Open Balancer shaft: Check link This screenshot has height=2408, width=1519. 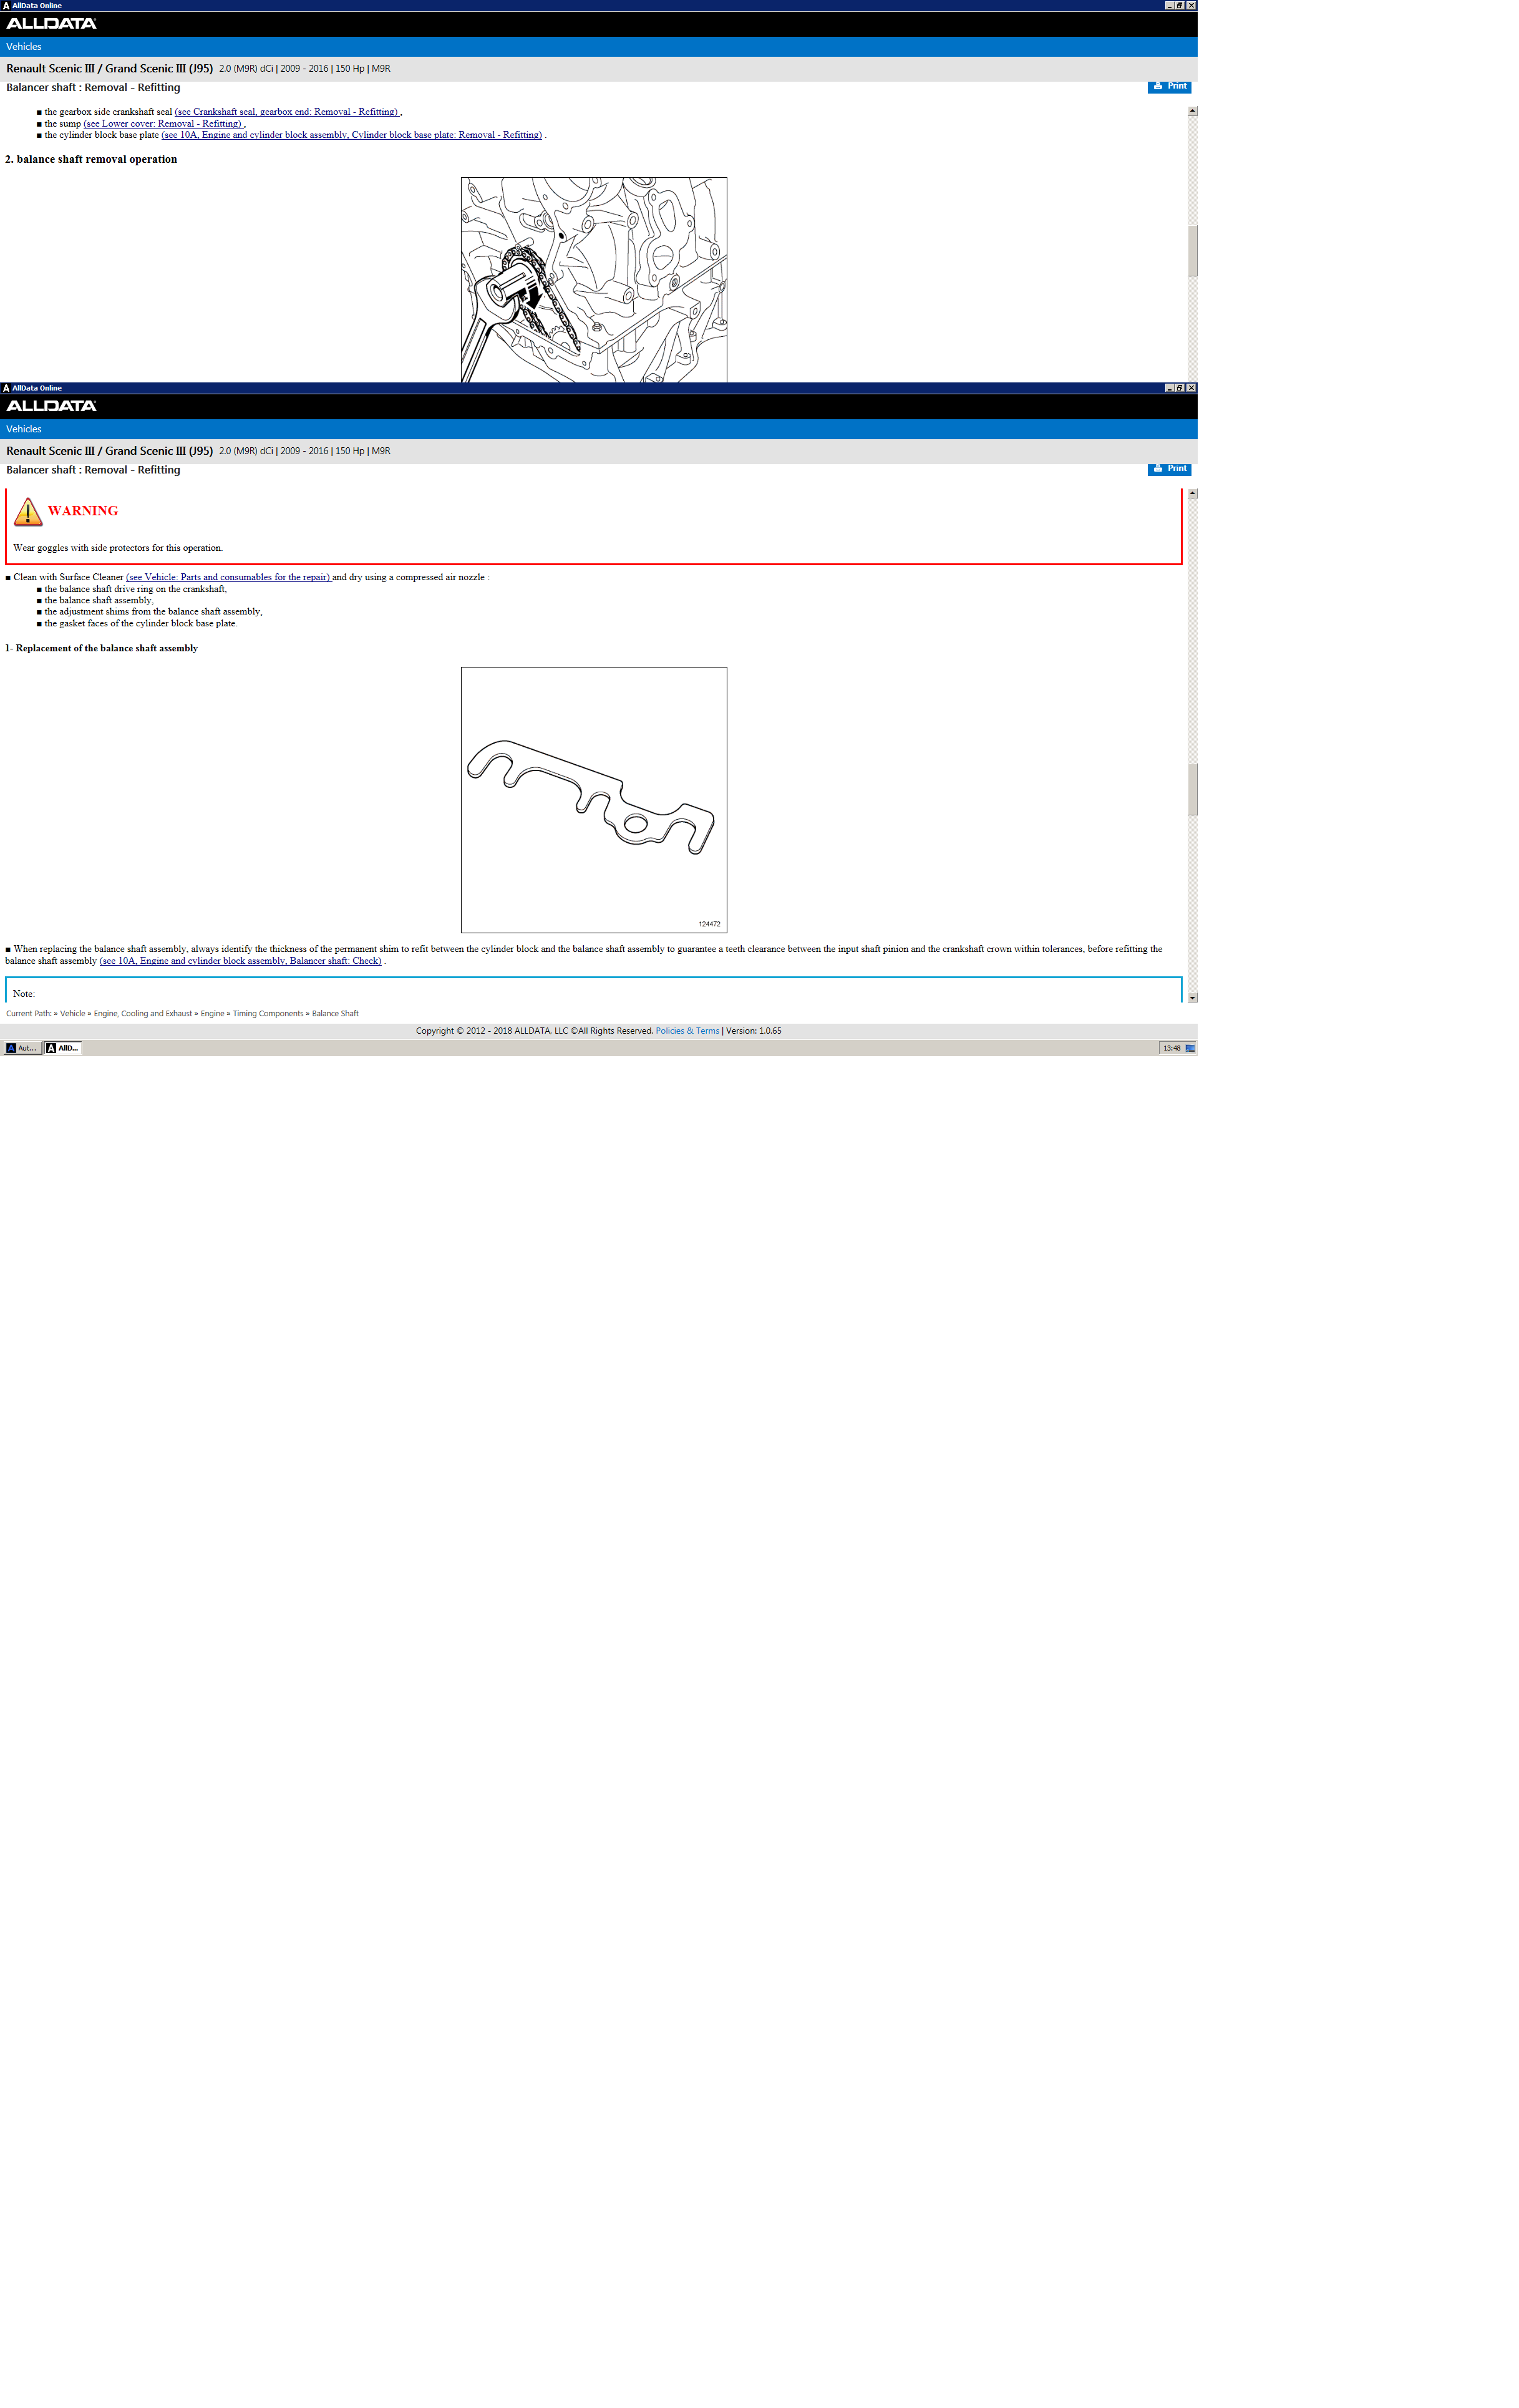240,961
